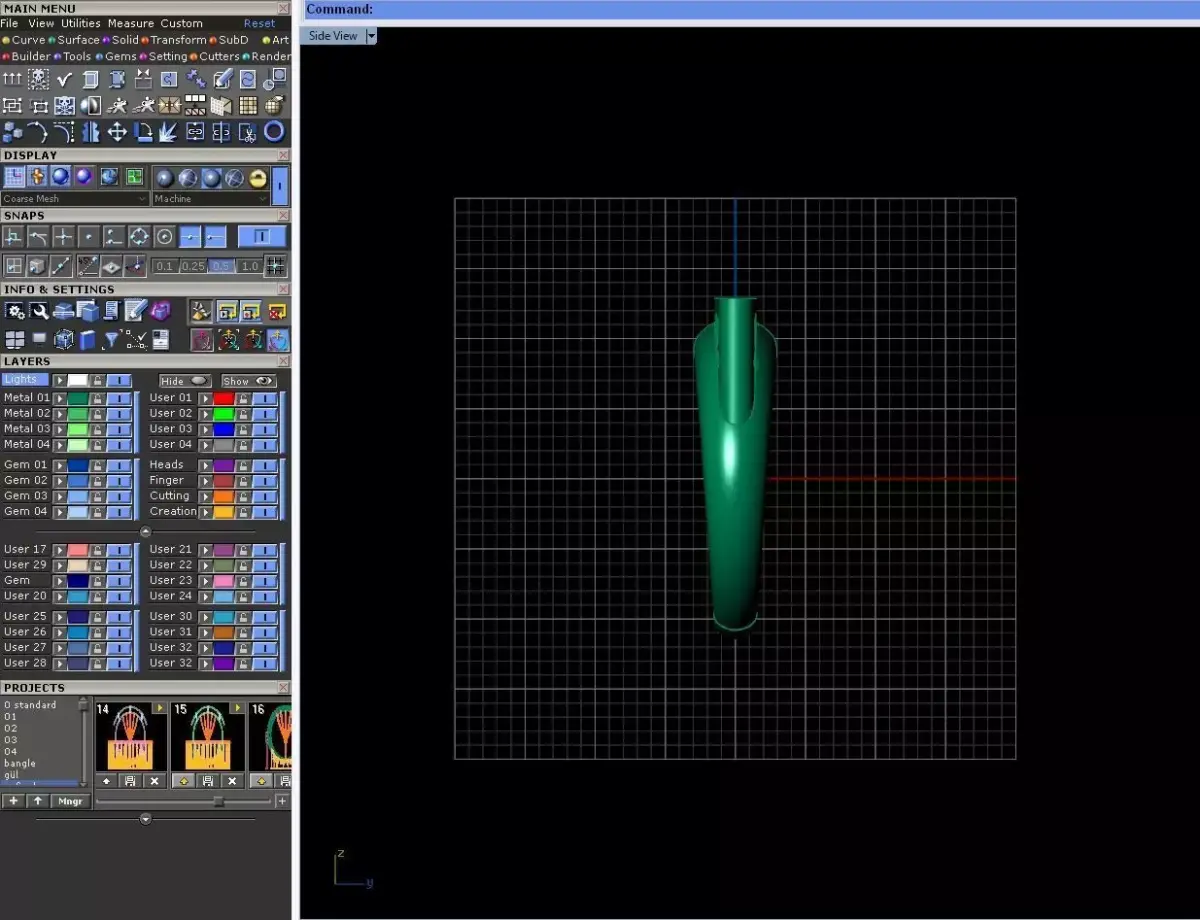Click the blue book icon
This screenshot has height=920, width=1200.
point(88,340)
